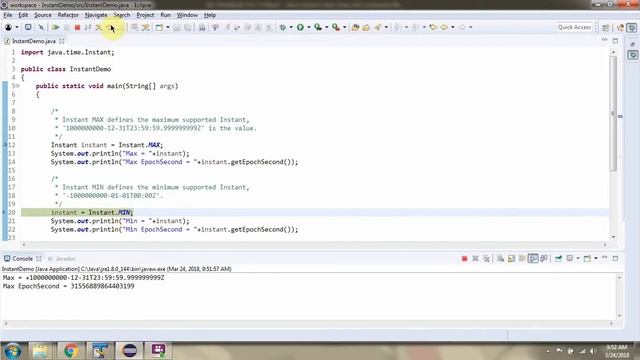Maximize the editor area view button
Viewport: 640px width, 360px height.
click(615, 41)
